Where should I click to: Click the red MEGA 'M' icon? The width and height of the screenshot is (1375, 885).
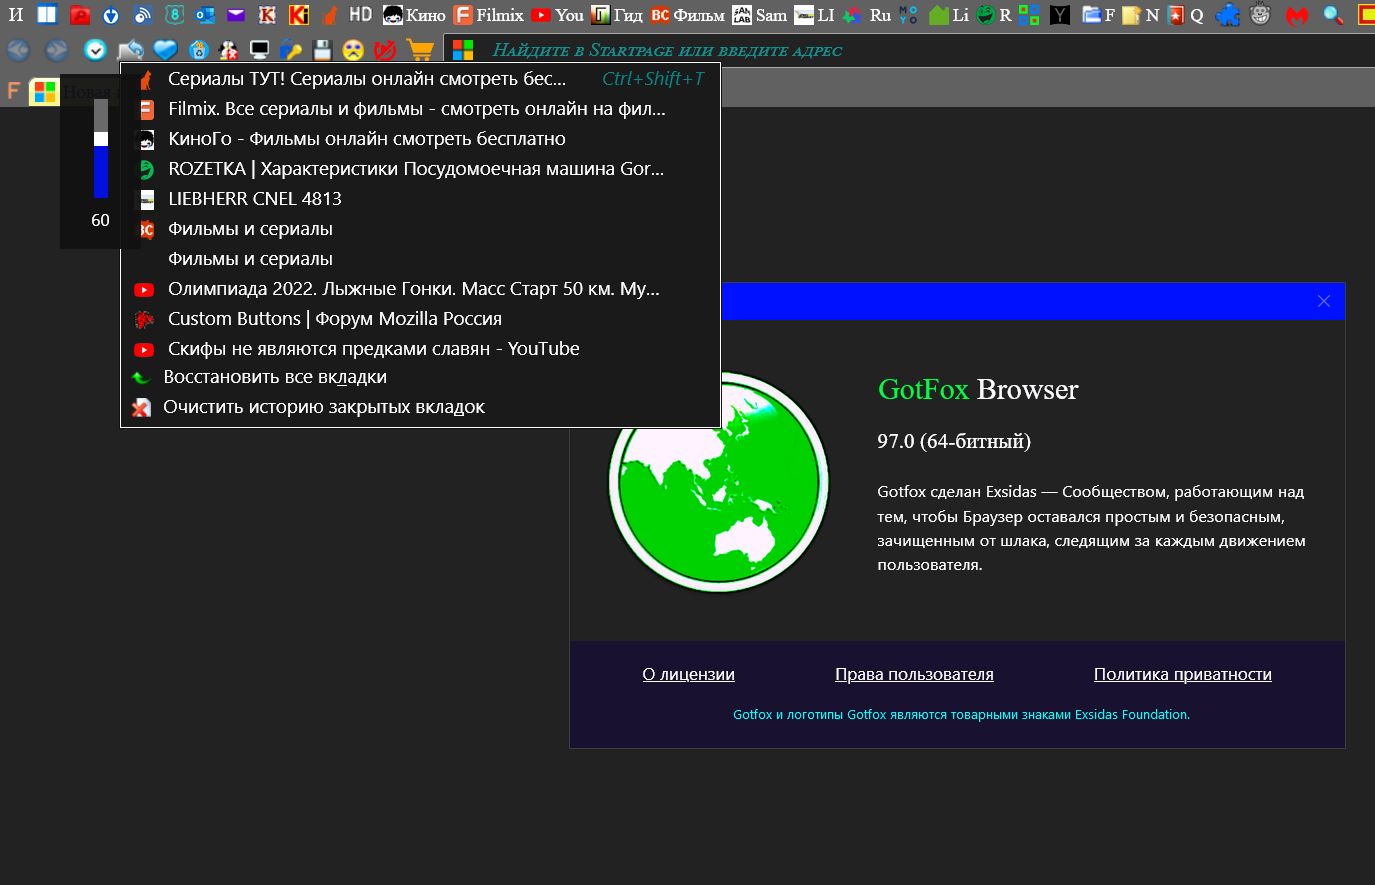click(1297, 15)
